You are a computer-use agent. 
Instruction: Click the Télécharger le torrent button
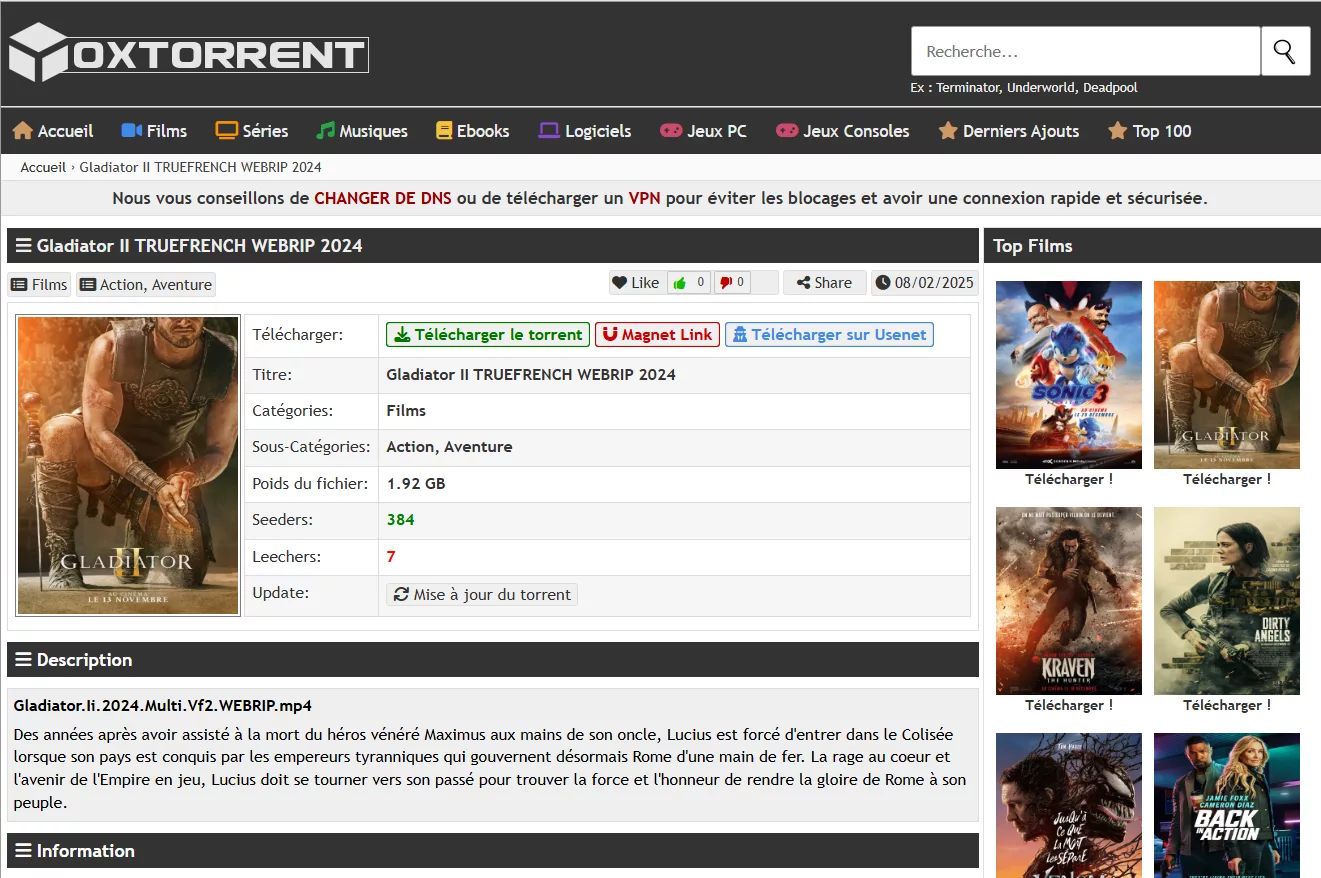487,334
